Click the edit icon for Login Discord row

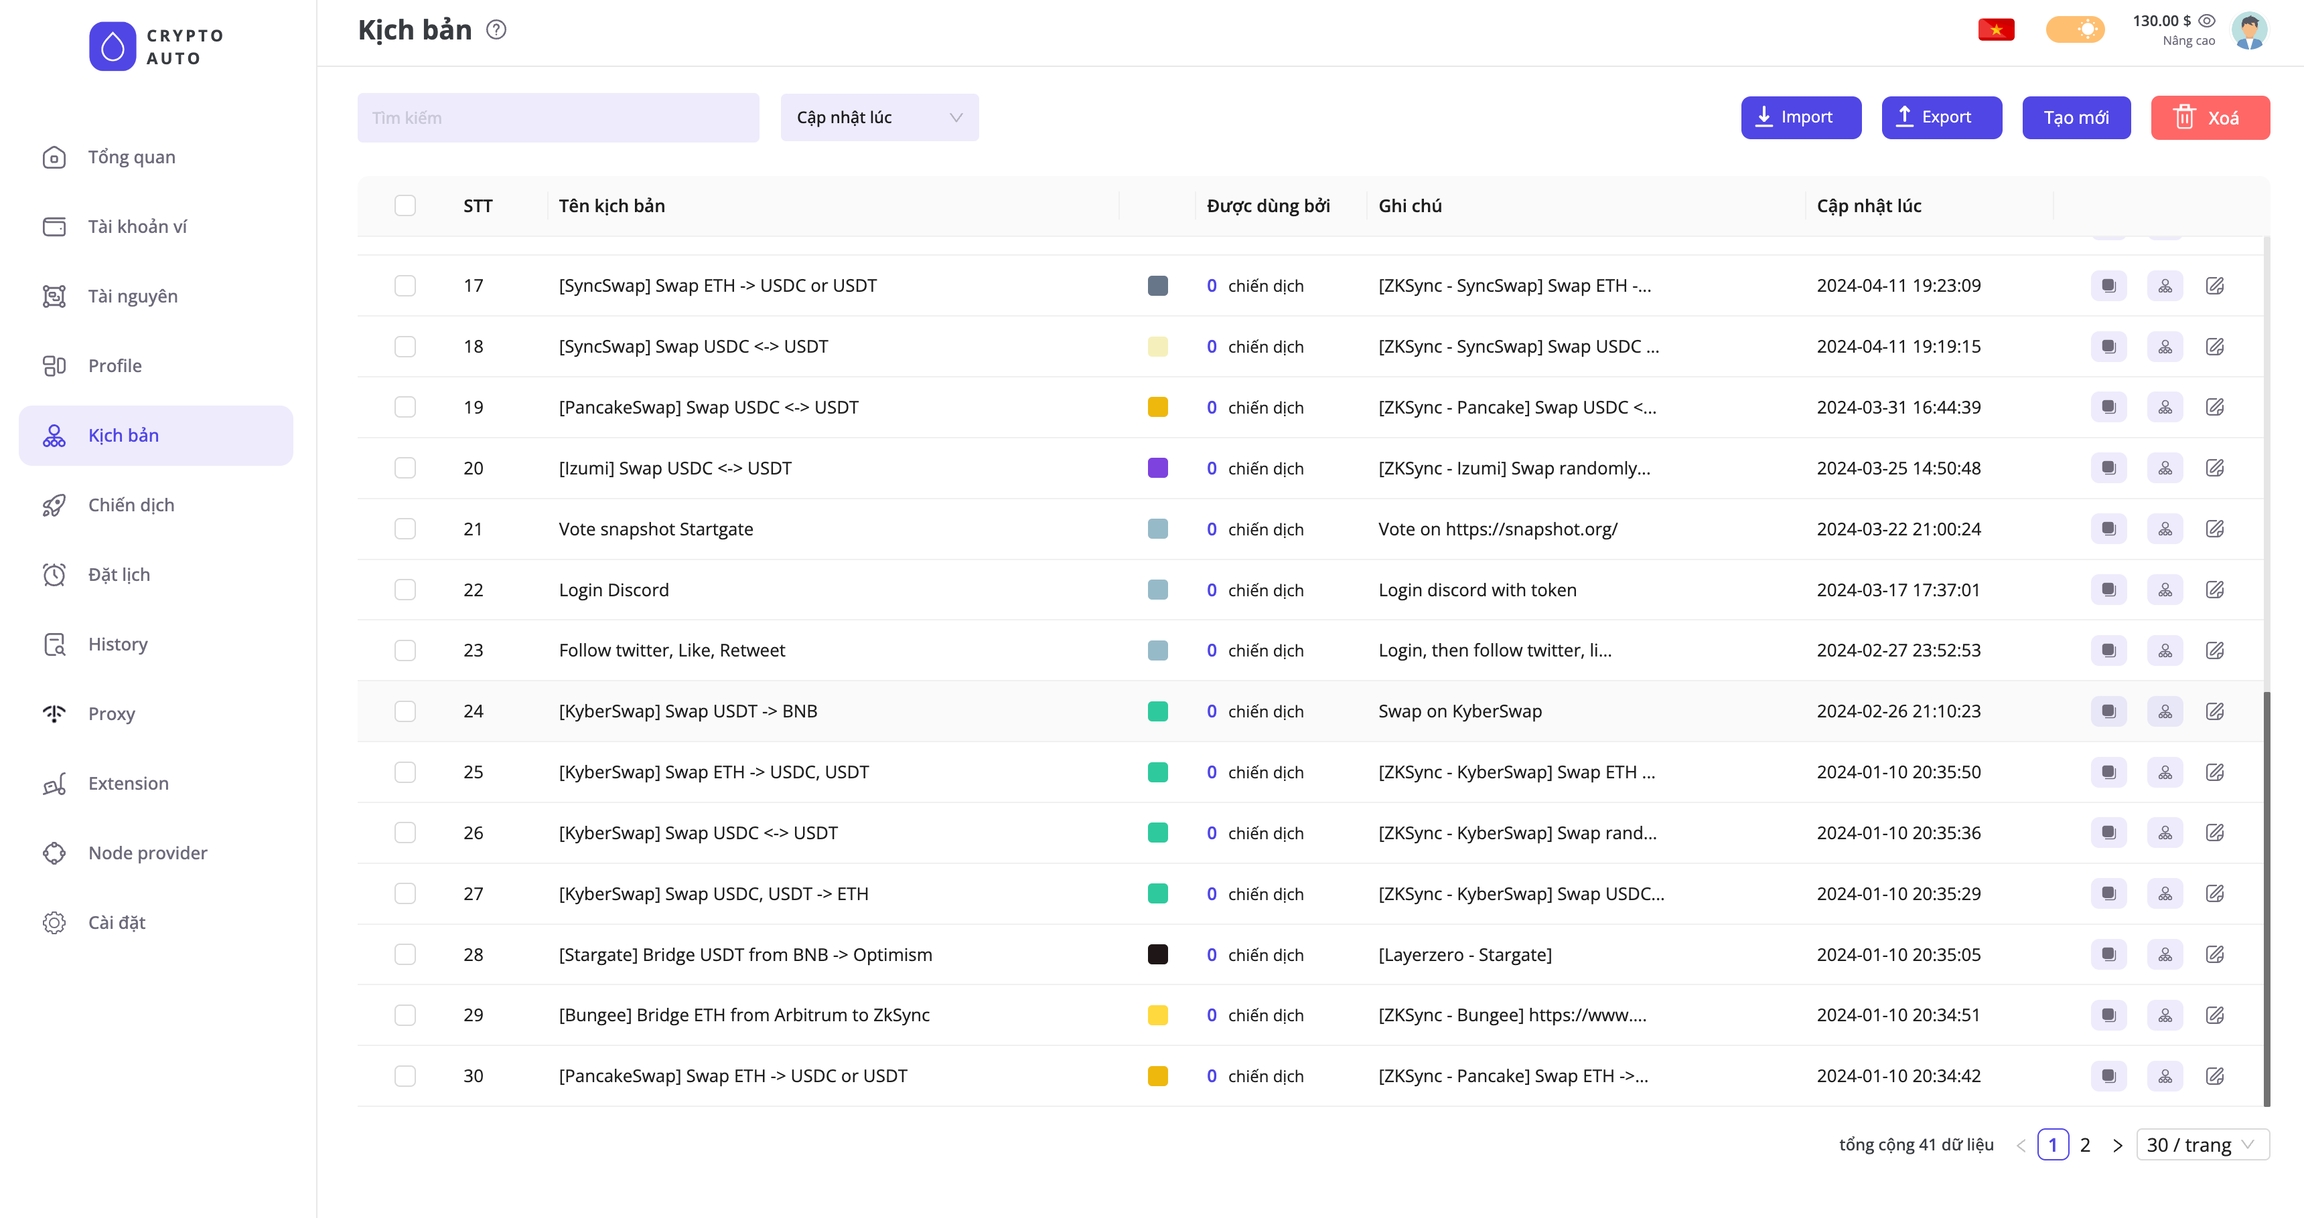point(2215,590)
